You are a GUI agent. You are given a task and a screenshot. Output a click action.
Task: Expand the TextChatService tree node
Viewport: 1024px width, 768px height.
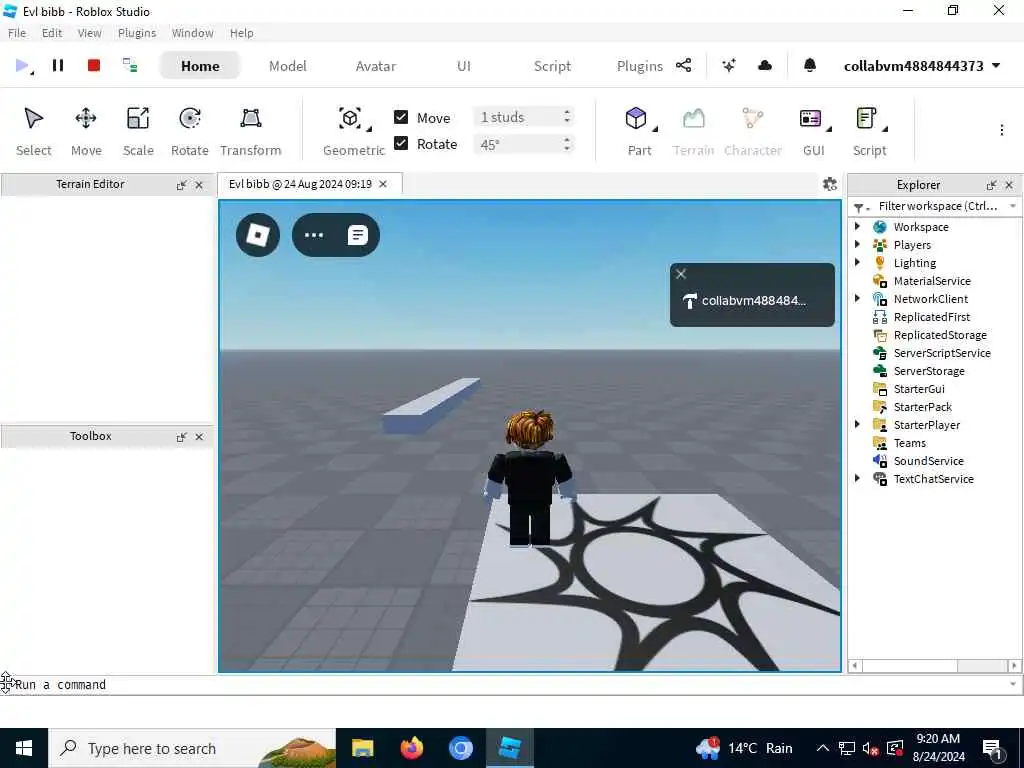click(x=857, y=479)
